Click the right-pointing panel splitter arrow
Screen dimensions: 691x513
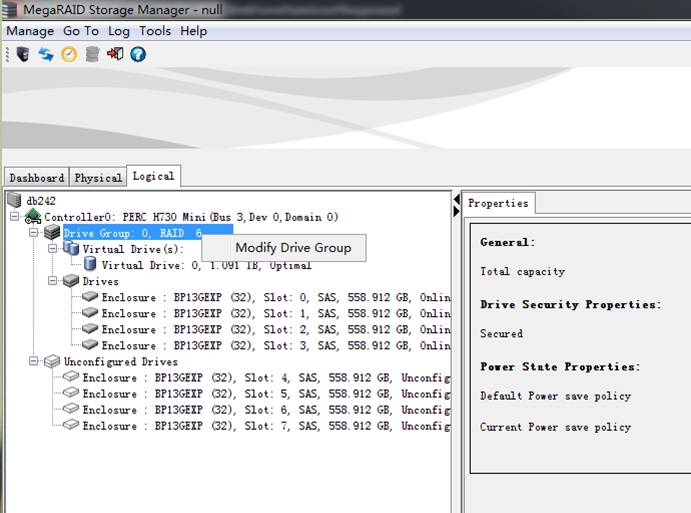click(x=457, y=212)
